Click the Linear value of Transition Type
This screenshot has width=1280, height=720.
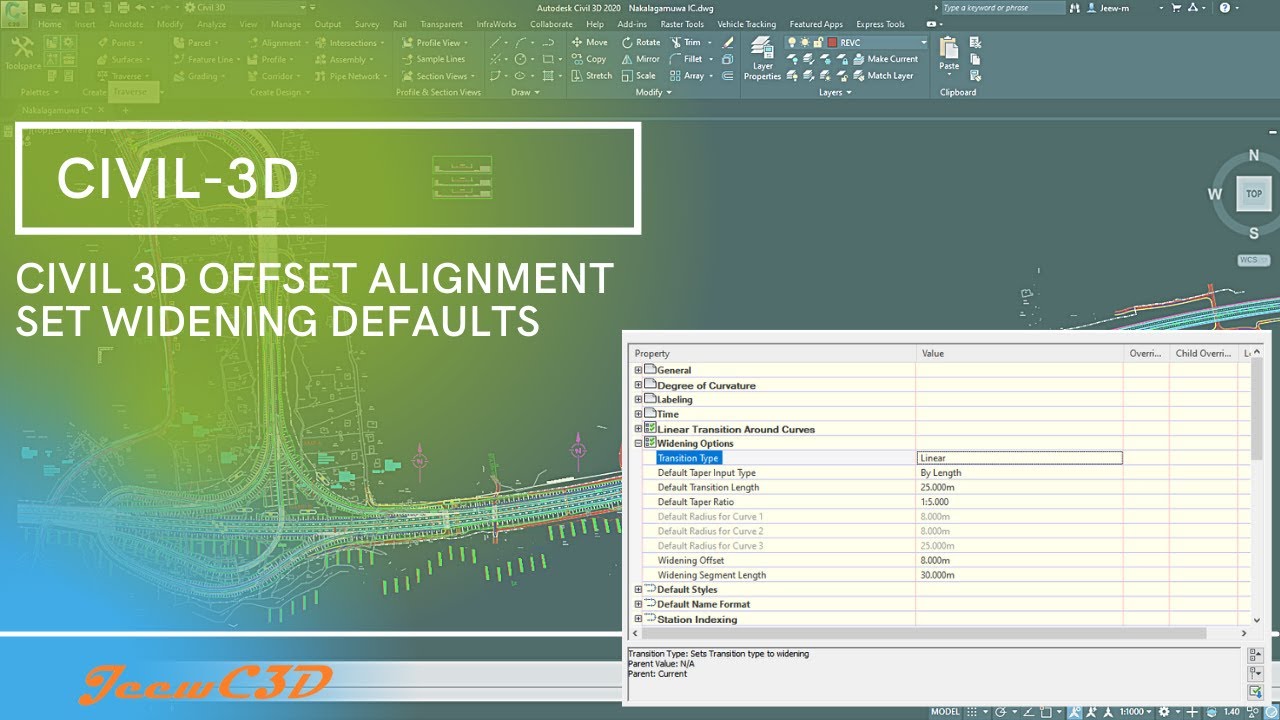click(1020, 458)
